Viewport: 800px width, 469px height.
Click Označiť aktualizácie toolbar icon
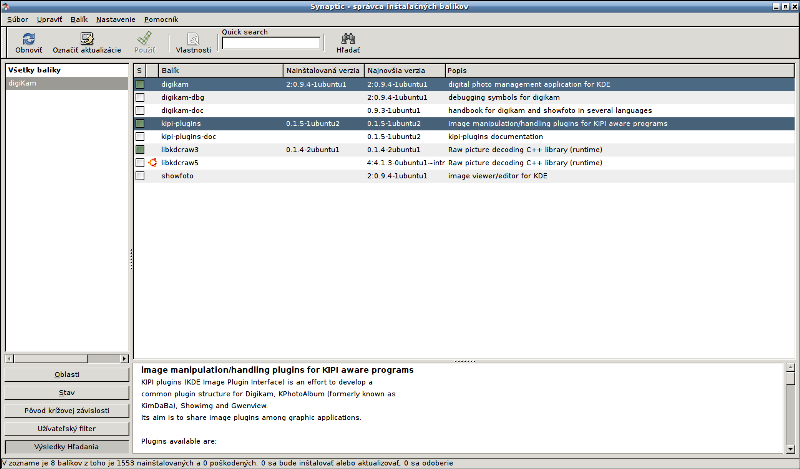(x=87, y=39)
